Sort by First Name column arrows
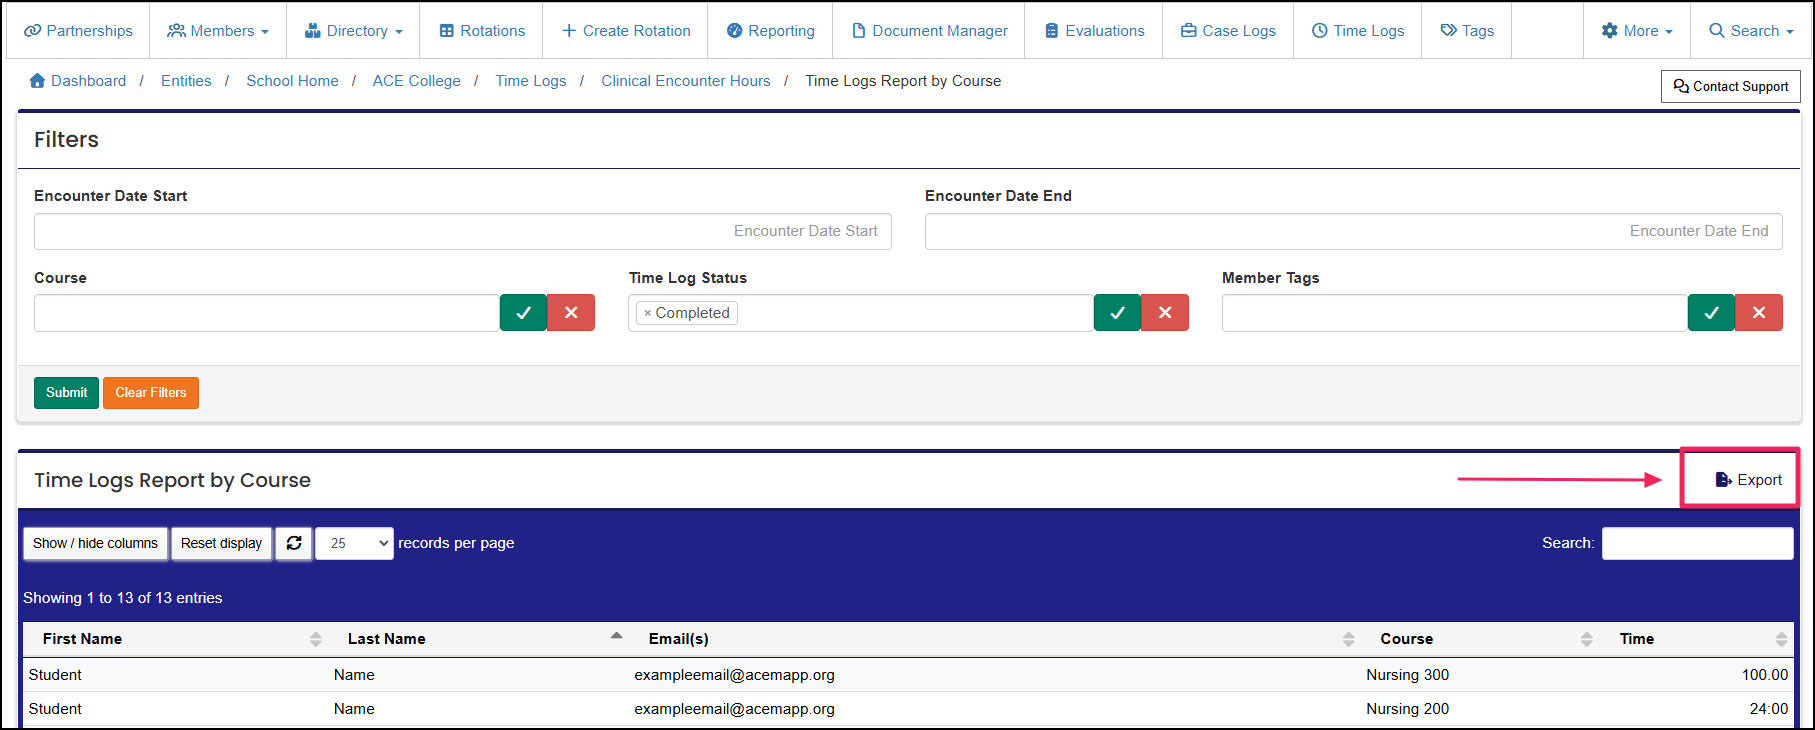 [x=316, y=639]
